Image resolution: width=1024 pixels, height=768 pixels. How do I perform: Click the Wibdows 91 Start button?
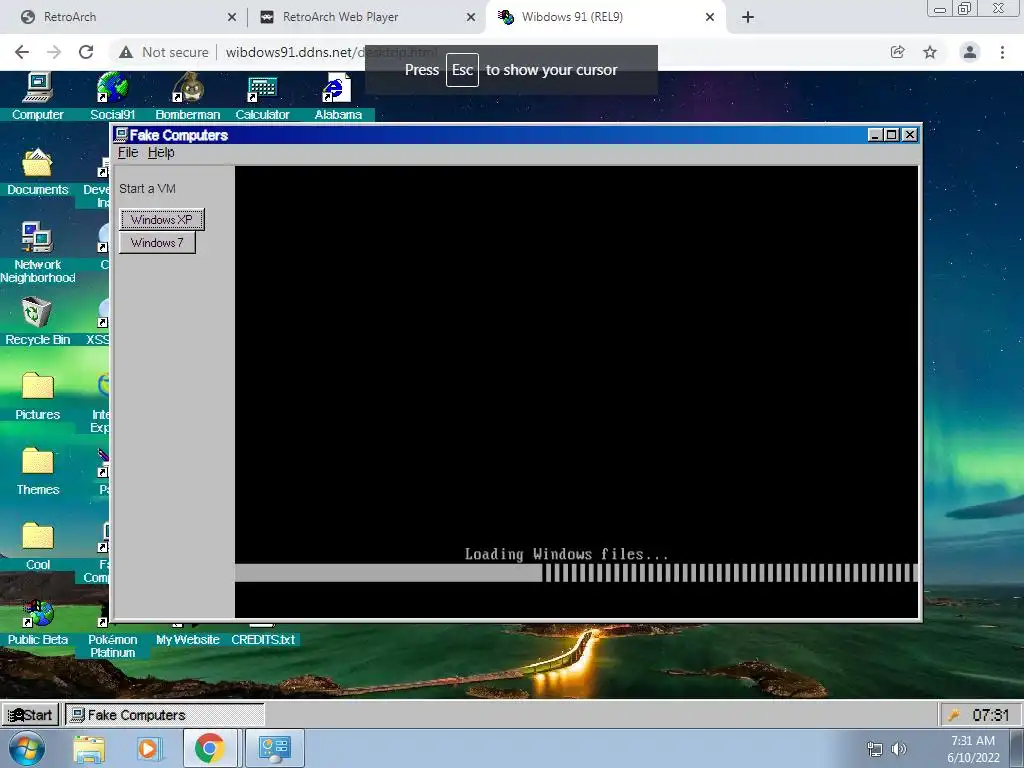click(x=31, y=715)
